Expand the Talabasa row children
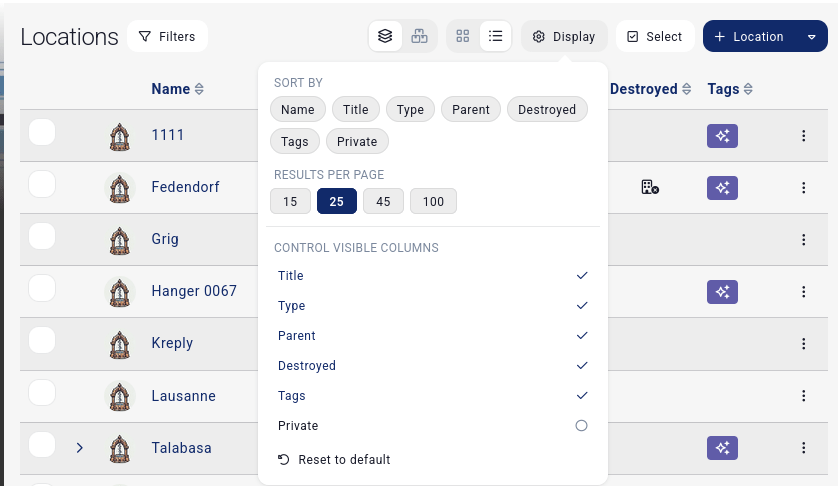 pyautogui.click(x=80, y=448)
